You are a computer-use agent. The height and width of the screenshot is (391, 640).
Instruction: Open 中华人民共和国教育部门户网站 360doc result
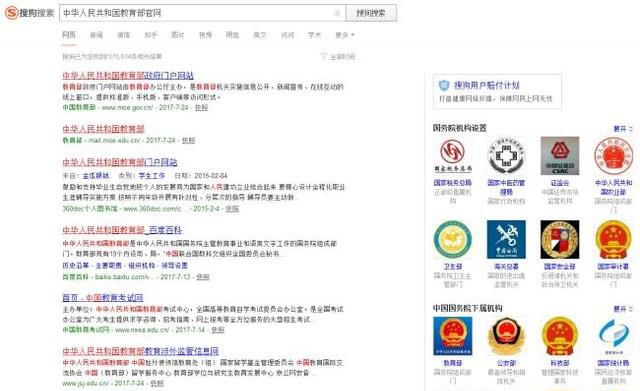120,162
